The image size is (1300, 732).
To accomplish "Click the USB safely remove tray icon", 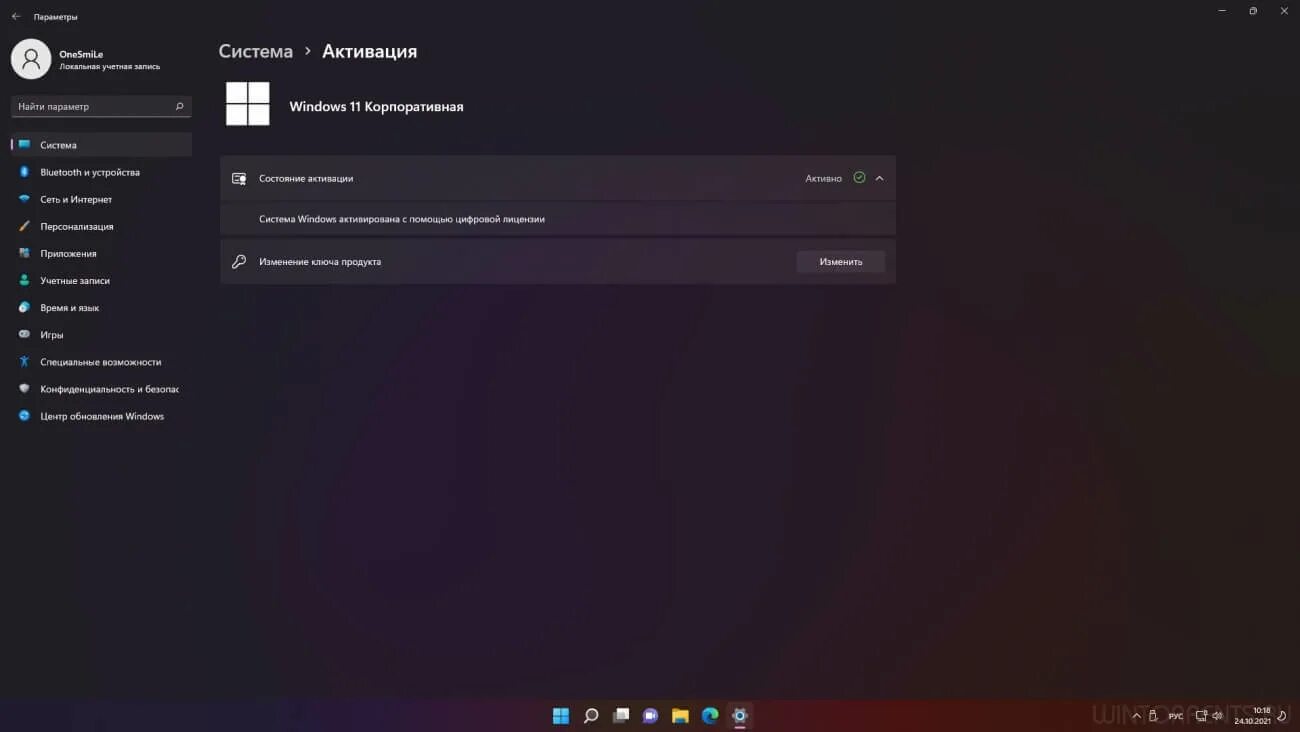I will 1154,716.
